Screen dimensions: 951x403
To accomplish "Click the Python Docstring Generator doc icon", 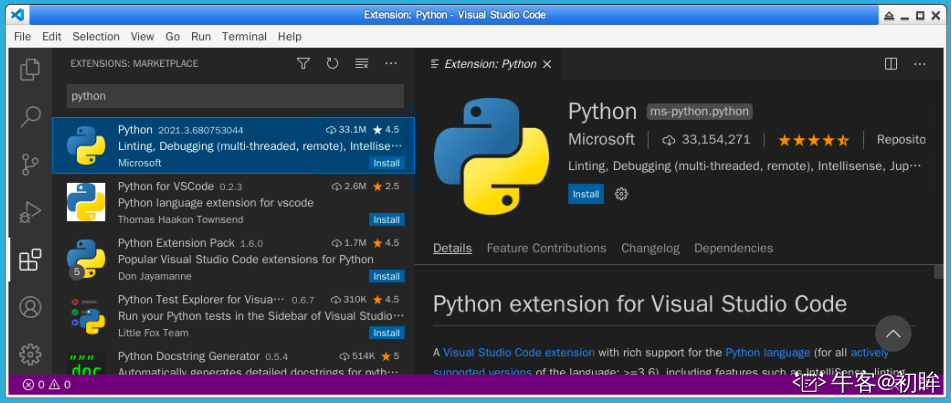I will (86, 364).
